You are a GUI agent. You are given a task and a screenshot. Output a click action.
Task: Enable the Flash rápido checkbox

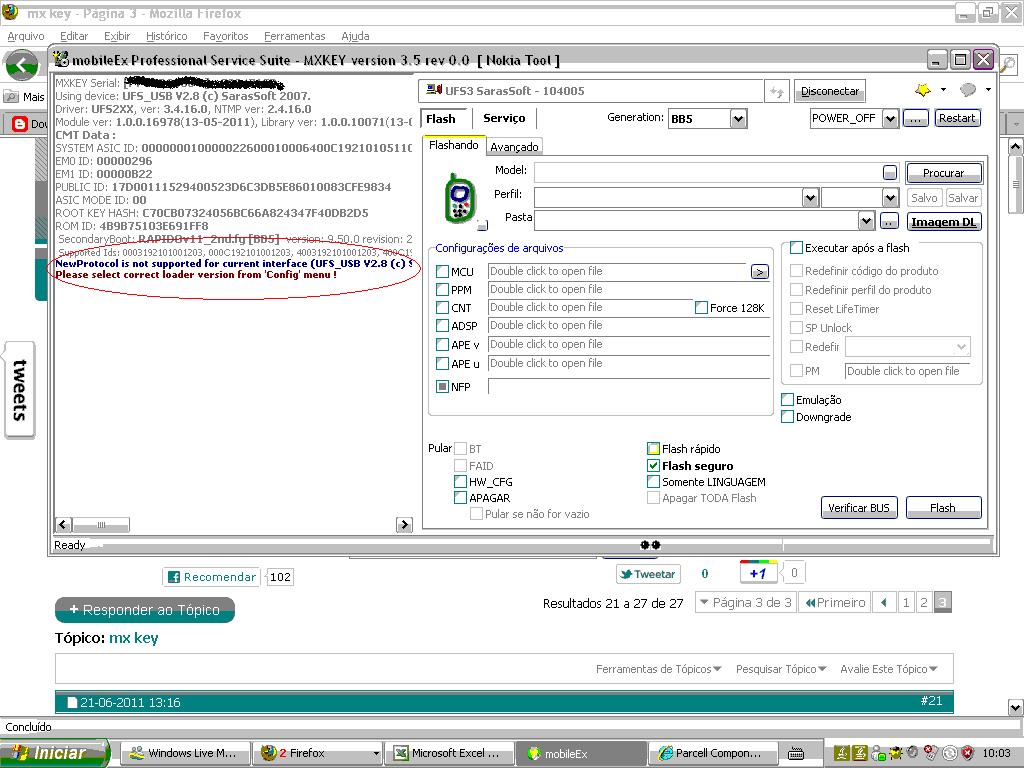[x=653, y=449]
